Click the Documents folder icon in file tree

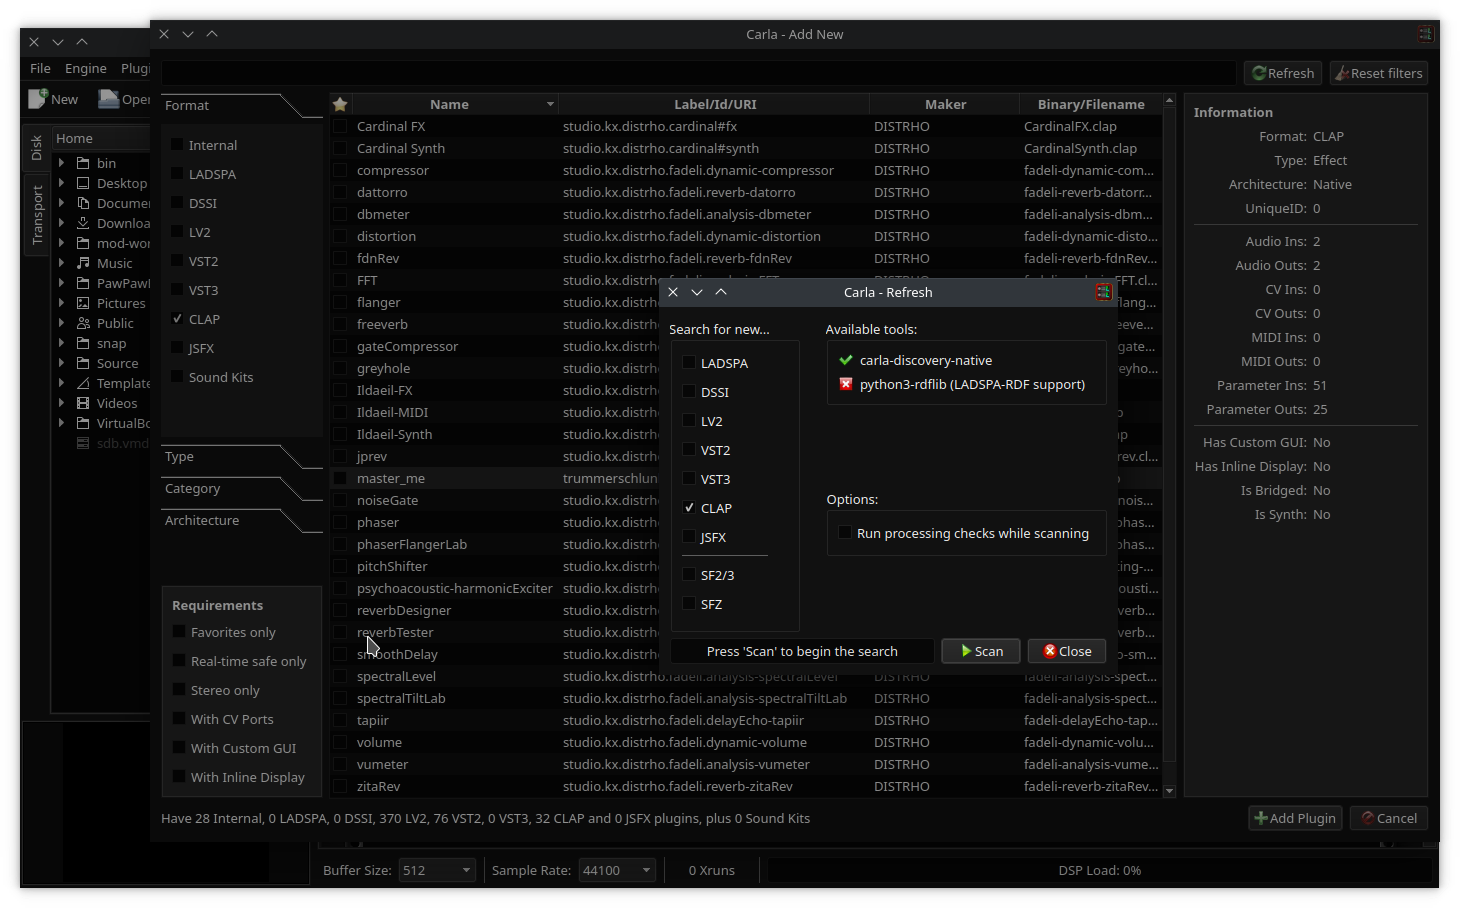click(84, 203)
